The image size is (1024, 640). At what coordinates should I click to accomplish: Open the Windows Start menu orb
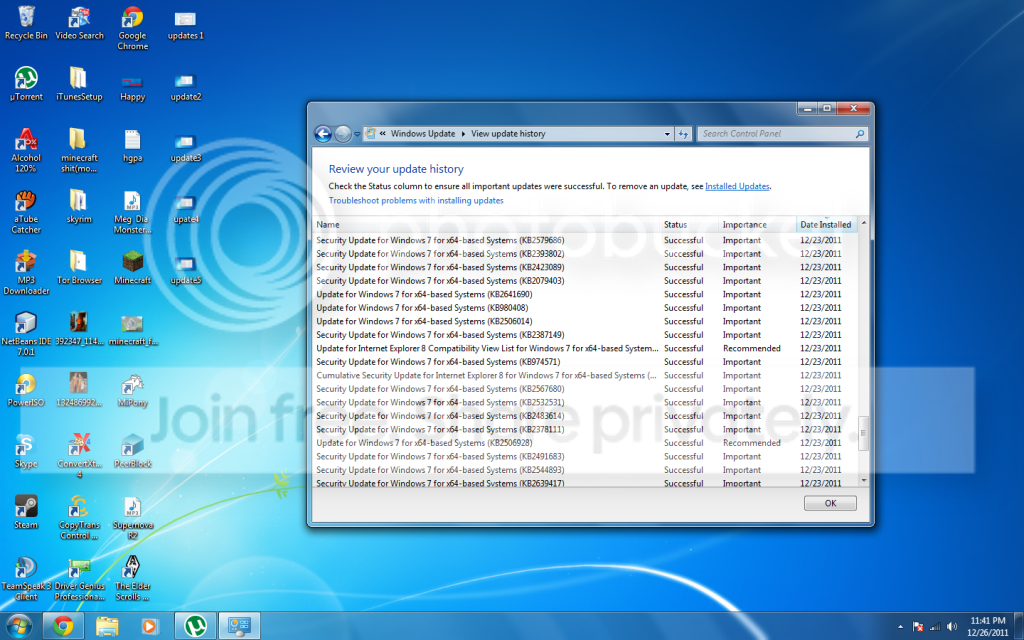click(19, 626)
